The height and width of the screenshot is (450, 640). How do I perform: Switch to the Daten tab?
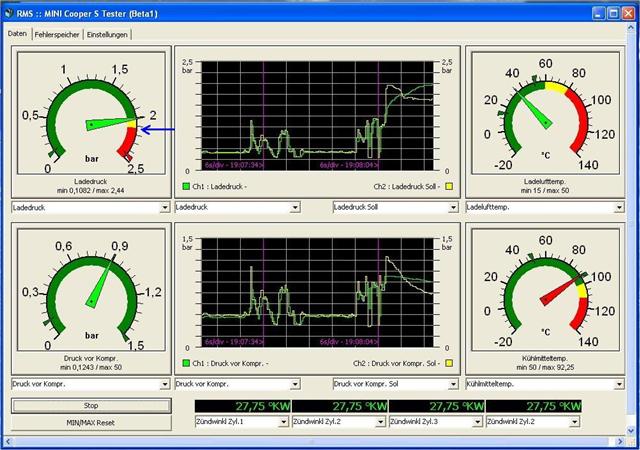click(x=17, y=34)
